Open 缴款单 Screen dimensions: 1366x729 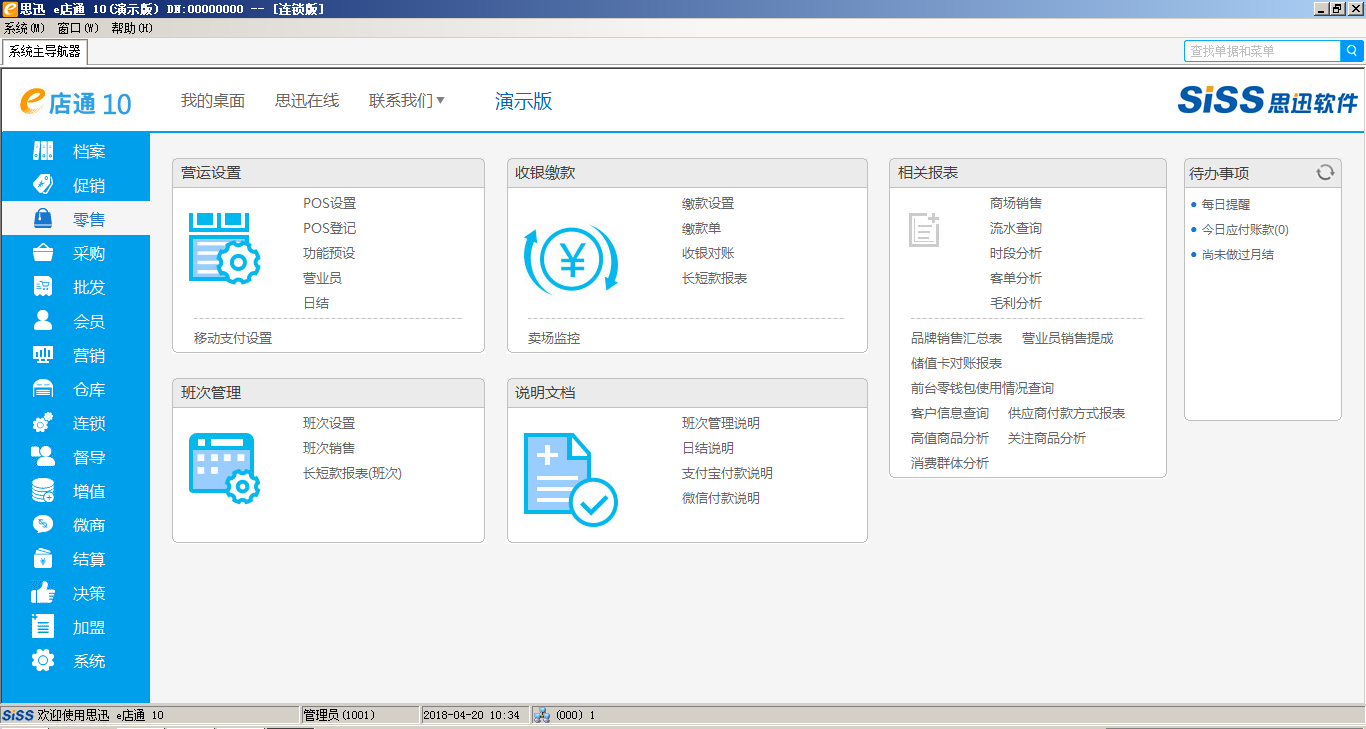click(702, 228)
